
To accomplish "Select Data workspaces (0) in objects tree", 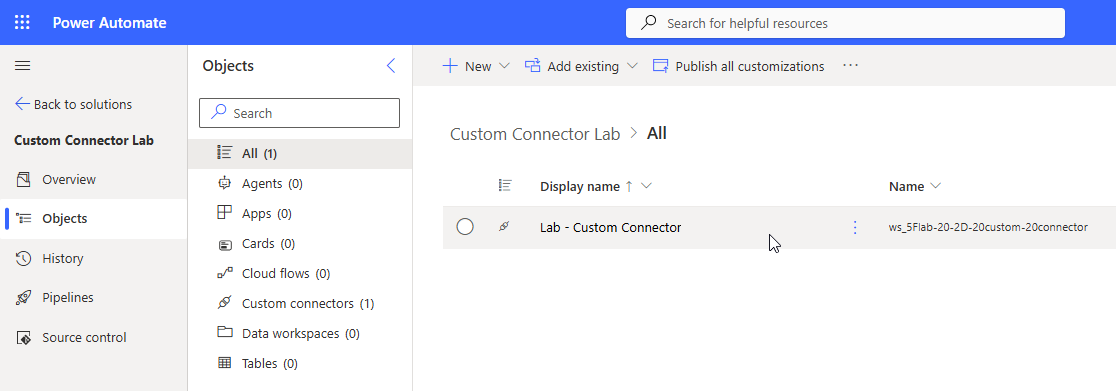I will click(x=300, y=333).
